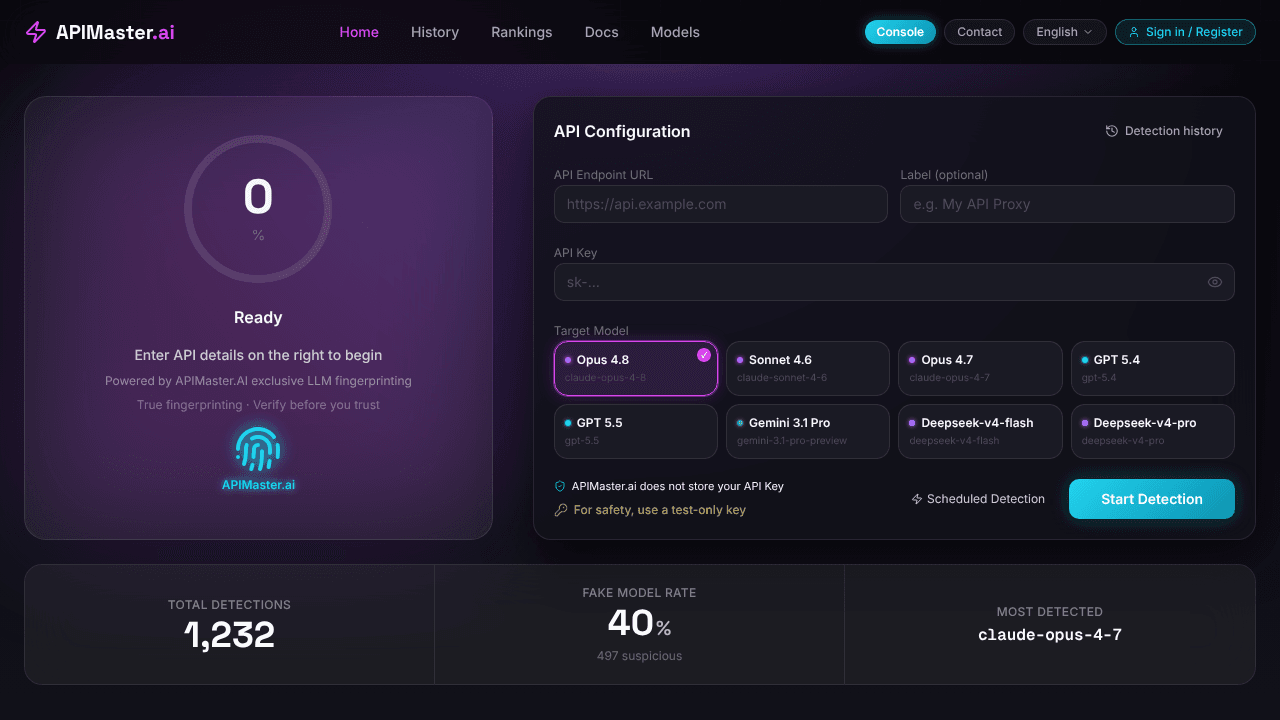1280x720 pixels.
Task: Open Detection history
Action: [x=1164, y=131]
